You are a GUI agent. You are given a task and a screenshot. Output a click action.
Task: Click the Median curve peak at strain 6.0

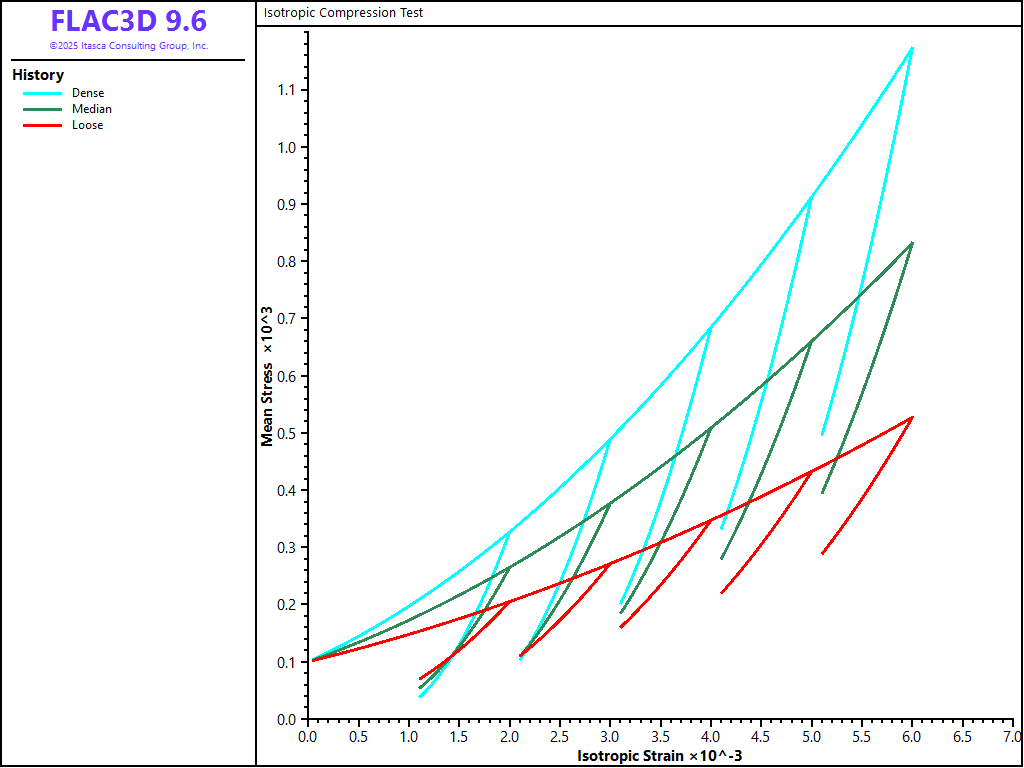pyautogui.click(x=912, y=243)
